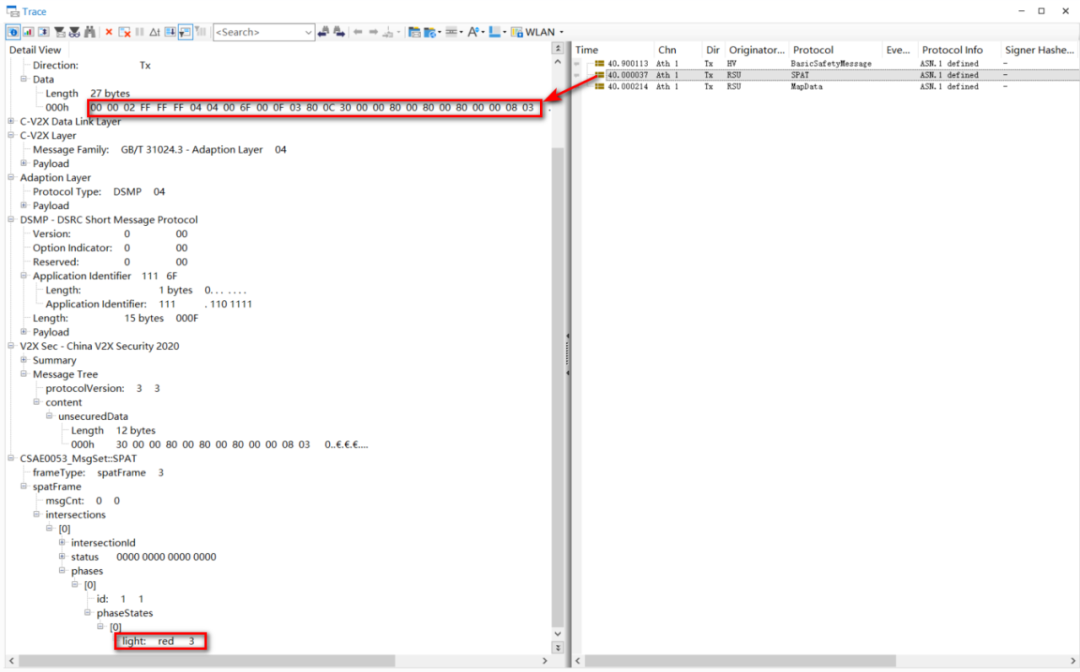Click the trace list horizontal scrollbar
This screenshot has height=672, width=1080.
coord(825,660)
